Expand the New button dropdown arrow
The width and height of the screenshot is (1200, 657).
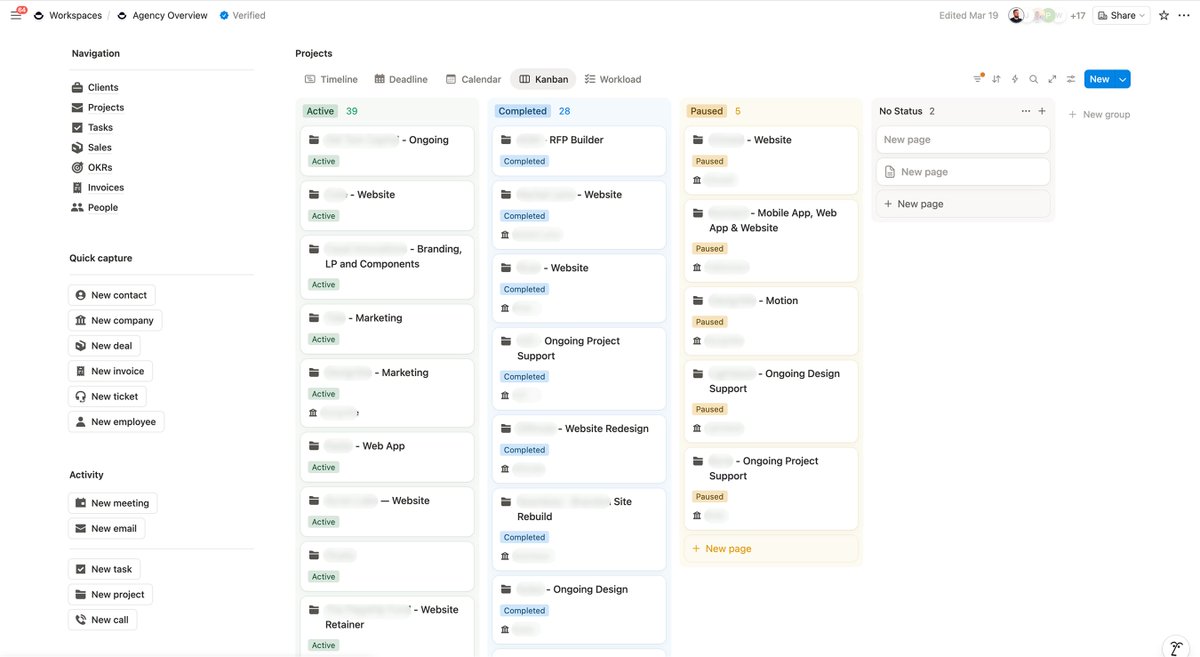click(x=1123, y=79)
